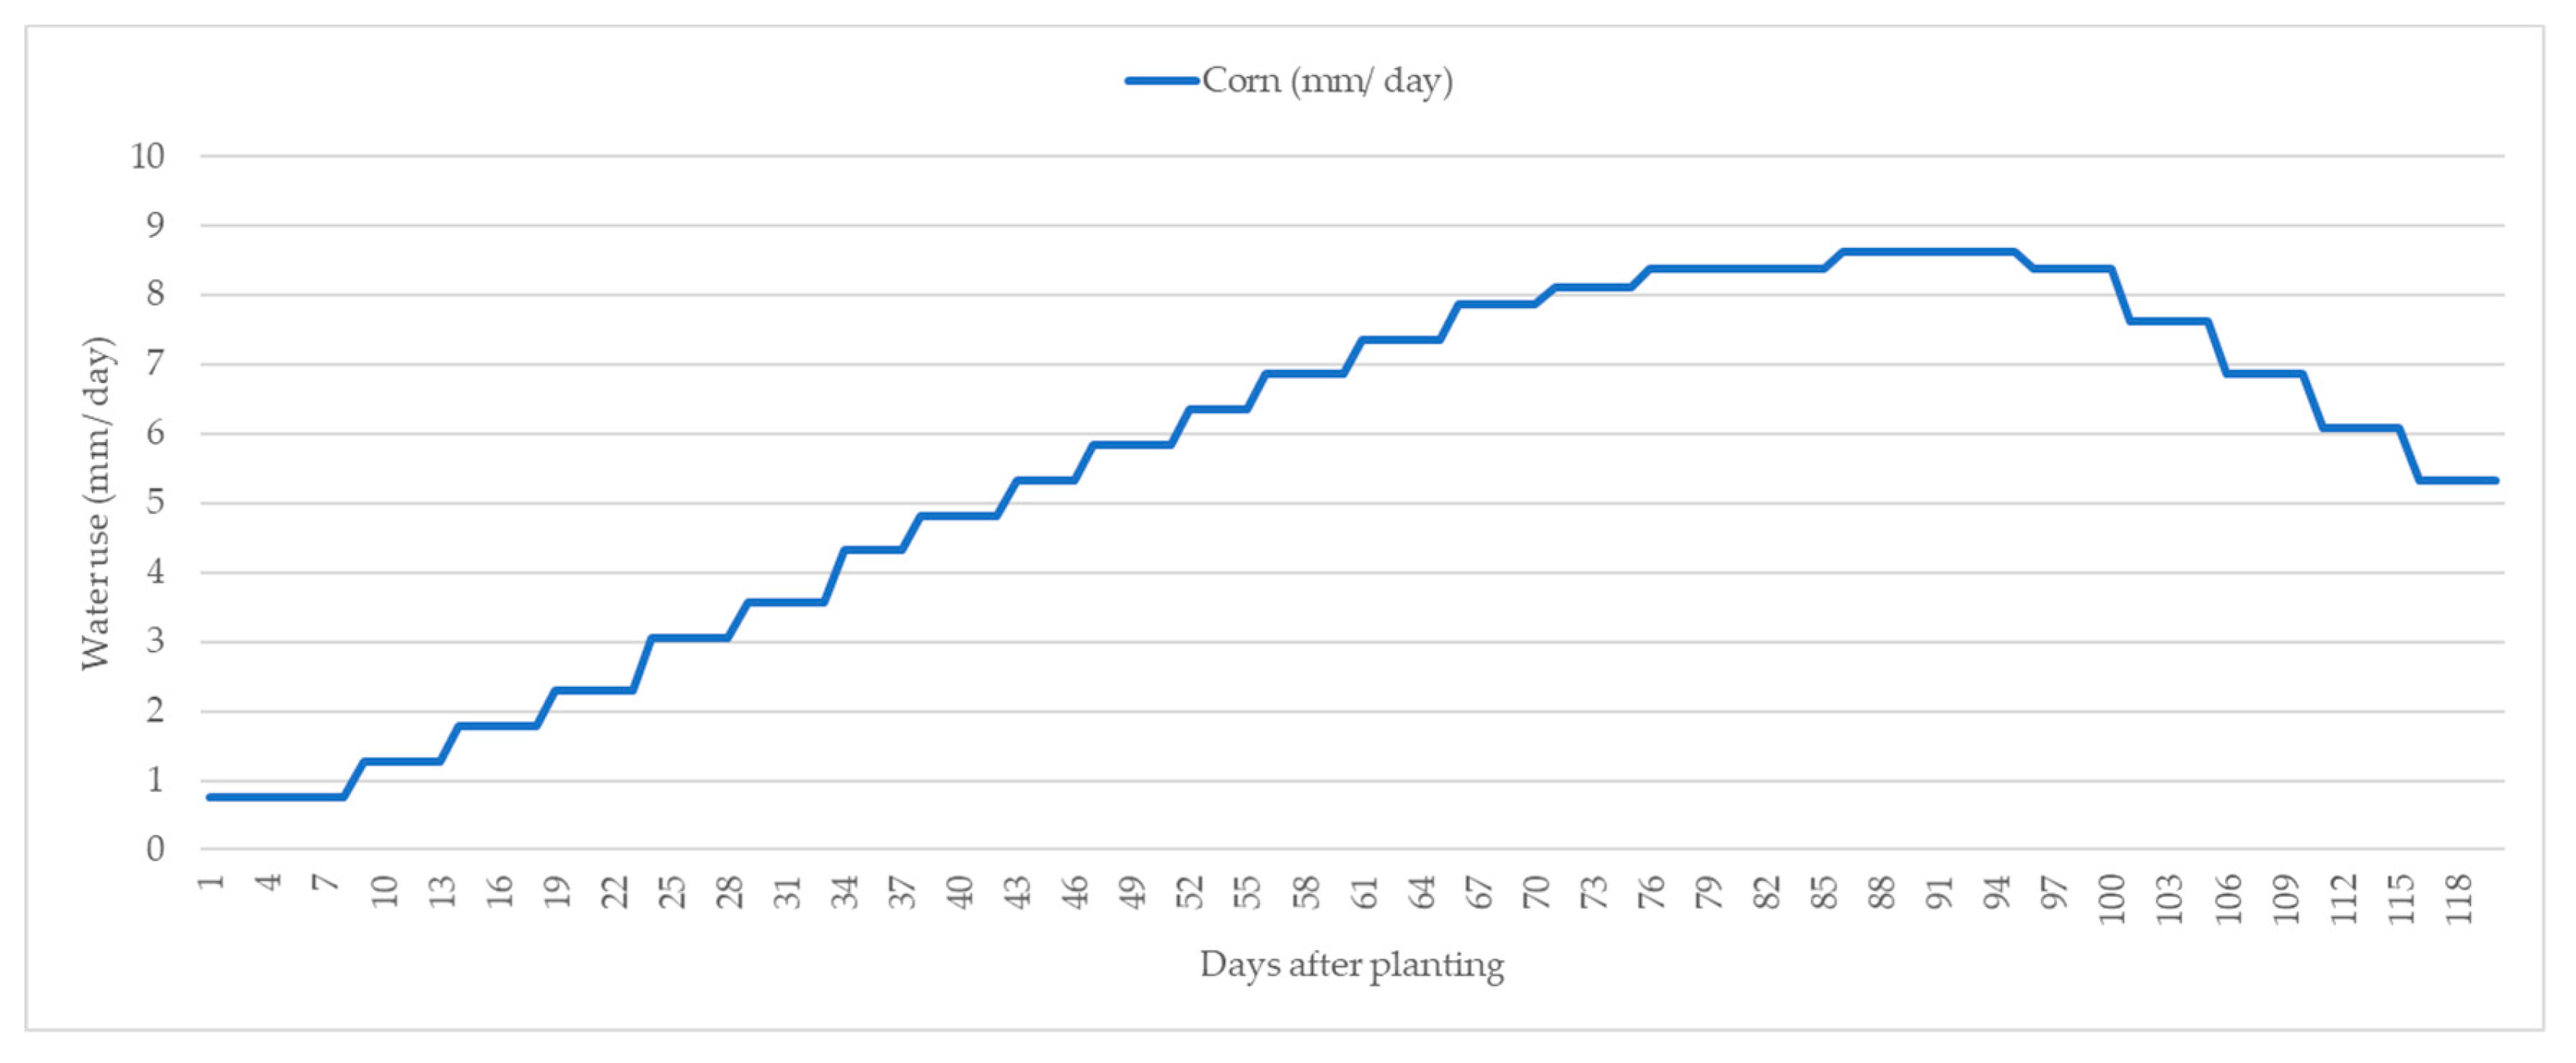Click the vertical axis label 5
Screen dimensions: 2576x1063
click(155, 502)
